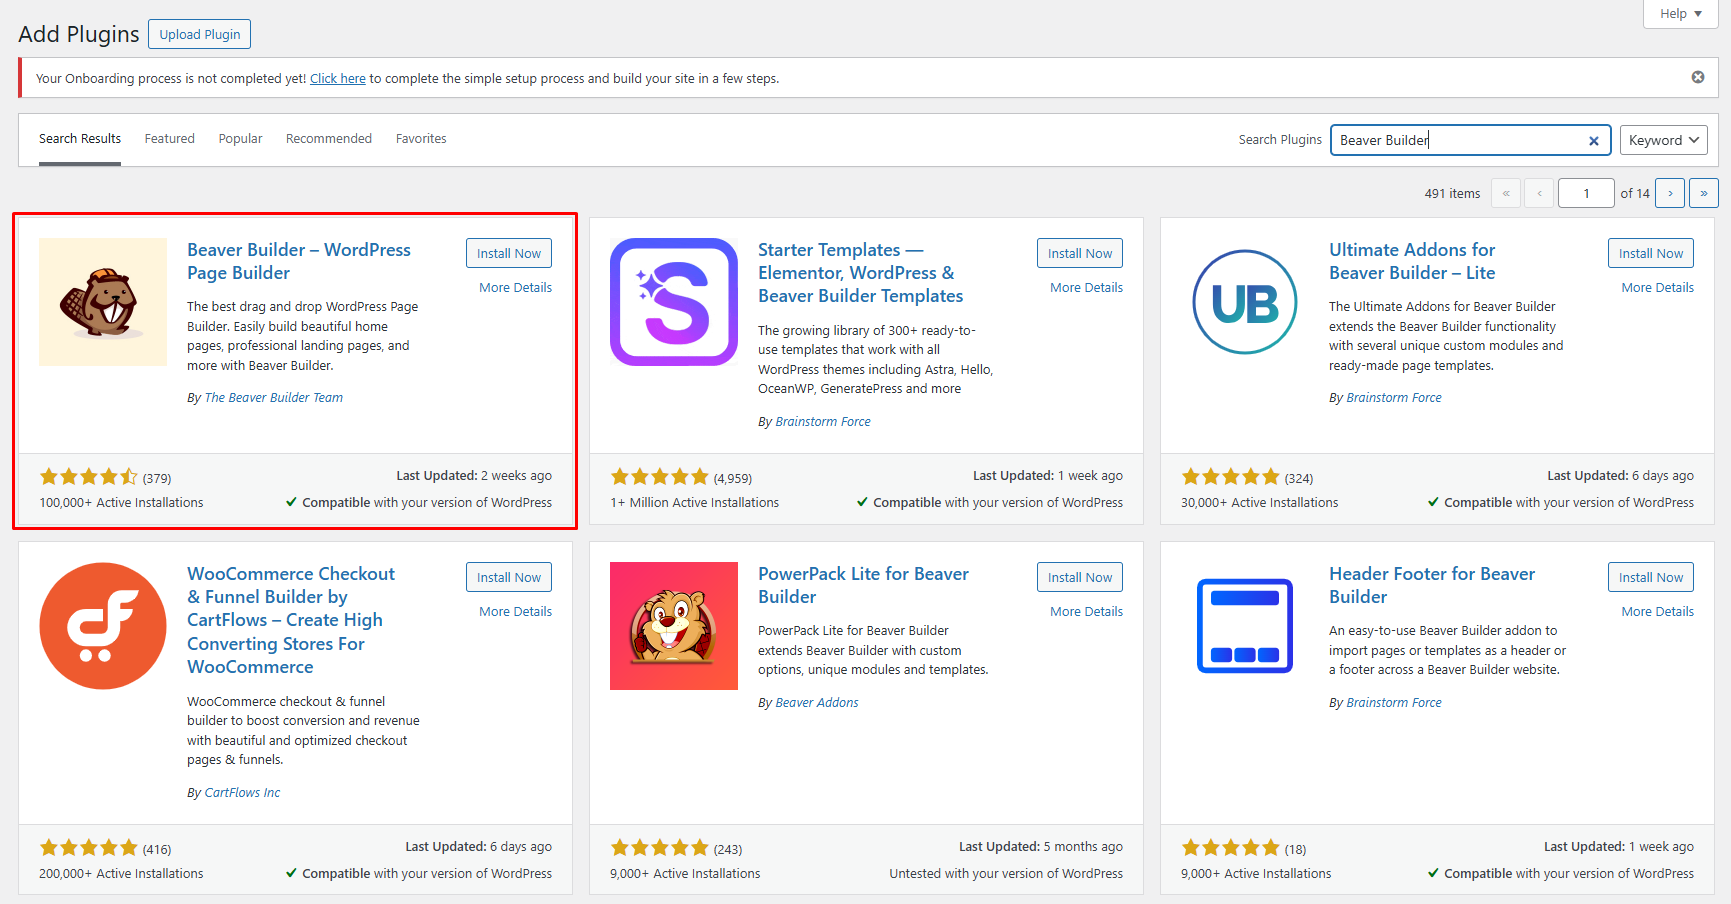Install Beaver Builder WordPress Page Builder
The height and width of the screenshot is (904, 1731).
(x=509, y=253)
